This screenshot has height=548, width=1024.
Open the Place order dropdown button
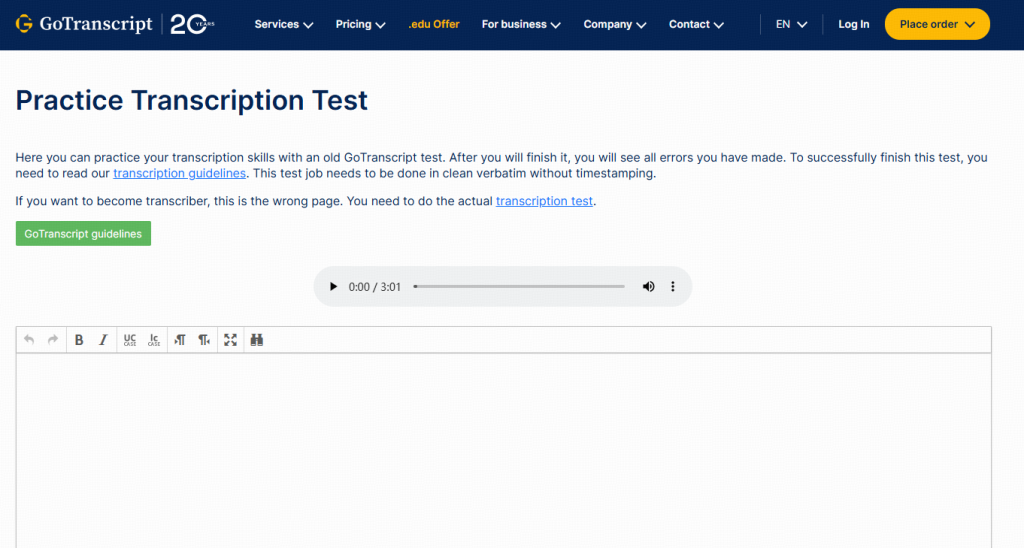[937, 24]
